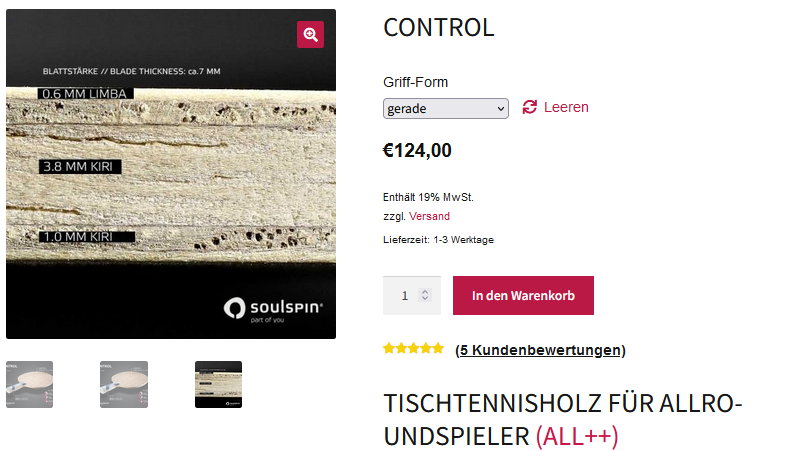Click the Soulspin logo in the image
Image resolution: width=789 pixels, height=451 pixels.
coord(273,309)
